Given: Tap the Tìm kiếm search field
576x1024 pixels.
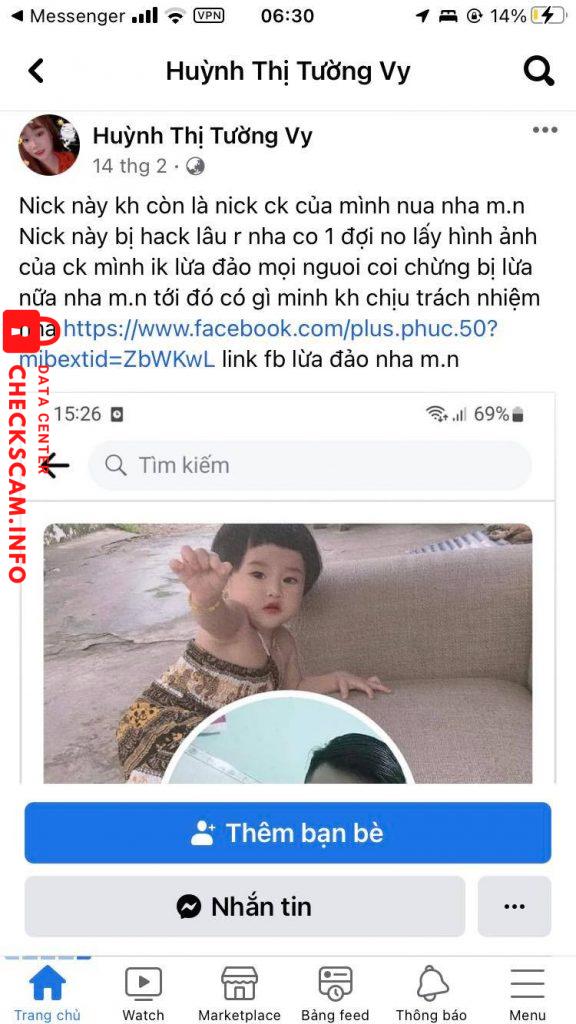Looking at the screenshot, I should coord(310,466).
